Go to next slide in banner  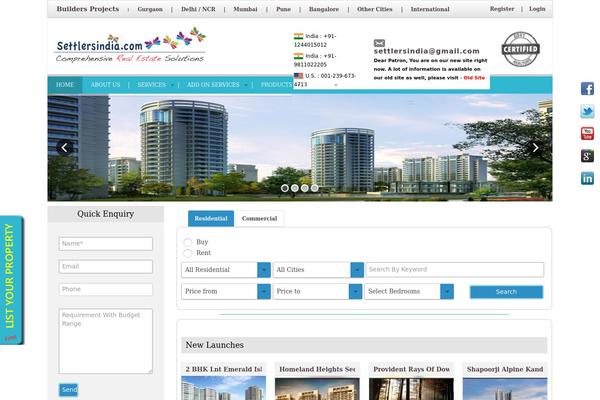(x=535, y=148)
